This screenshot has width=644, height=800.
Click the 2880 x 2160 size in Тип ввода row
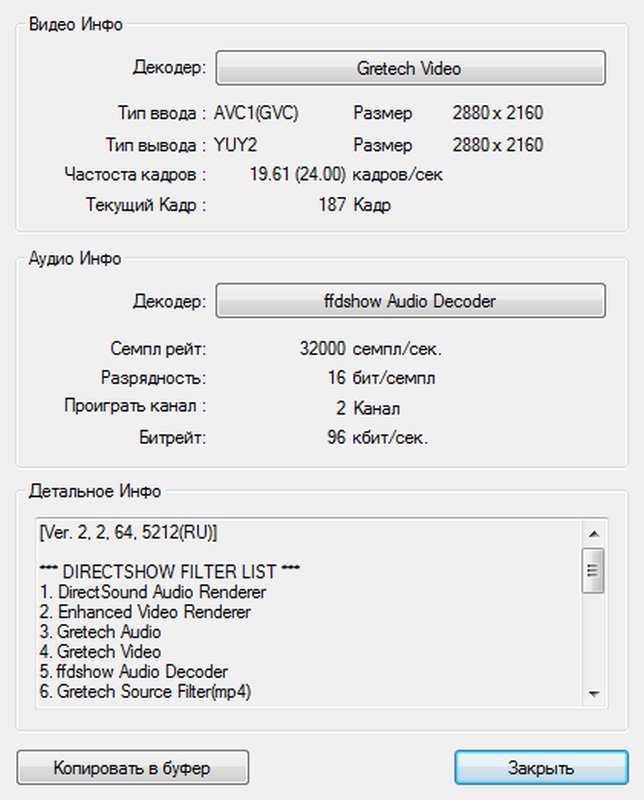[498, 113]
